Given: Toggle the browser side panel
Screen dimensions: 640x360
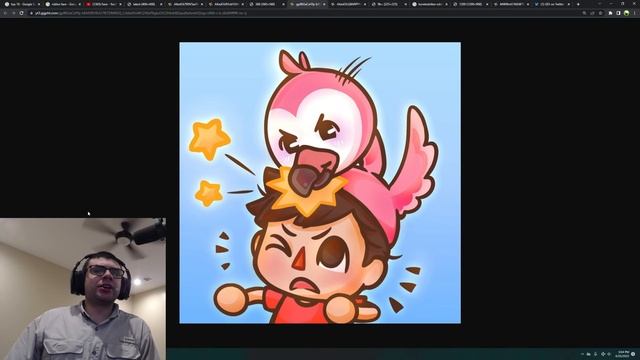Looking at the screenshot, I should pyautogui.click(x=618, y=13).
